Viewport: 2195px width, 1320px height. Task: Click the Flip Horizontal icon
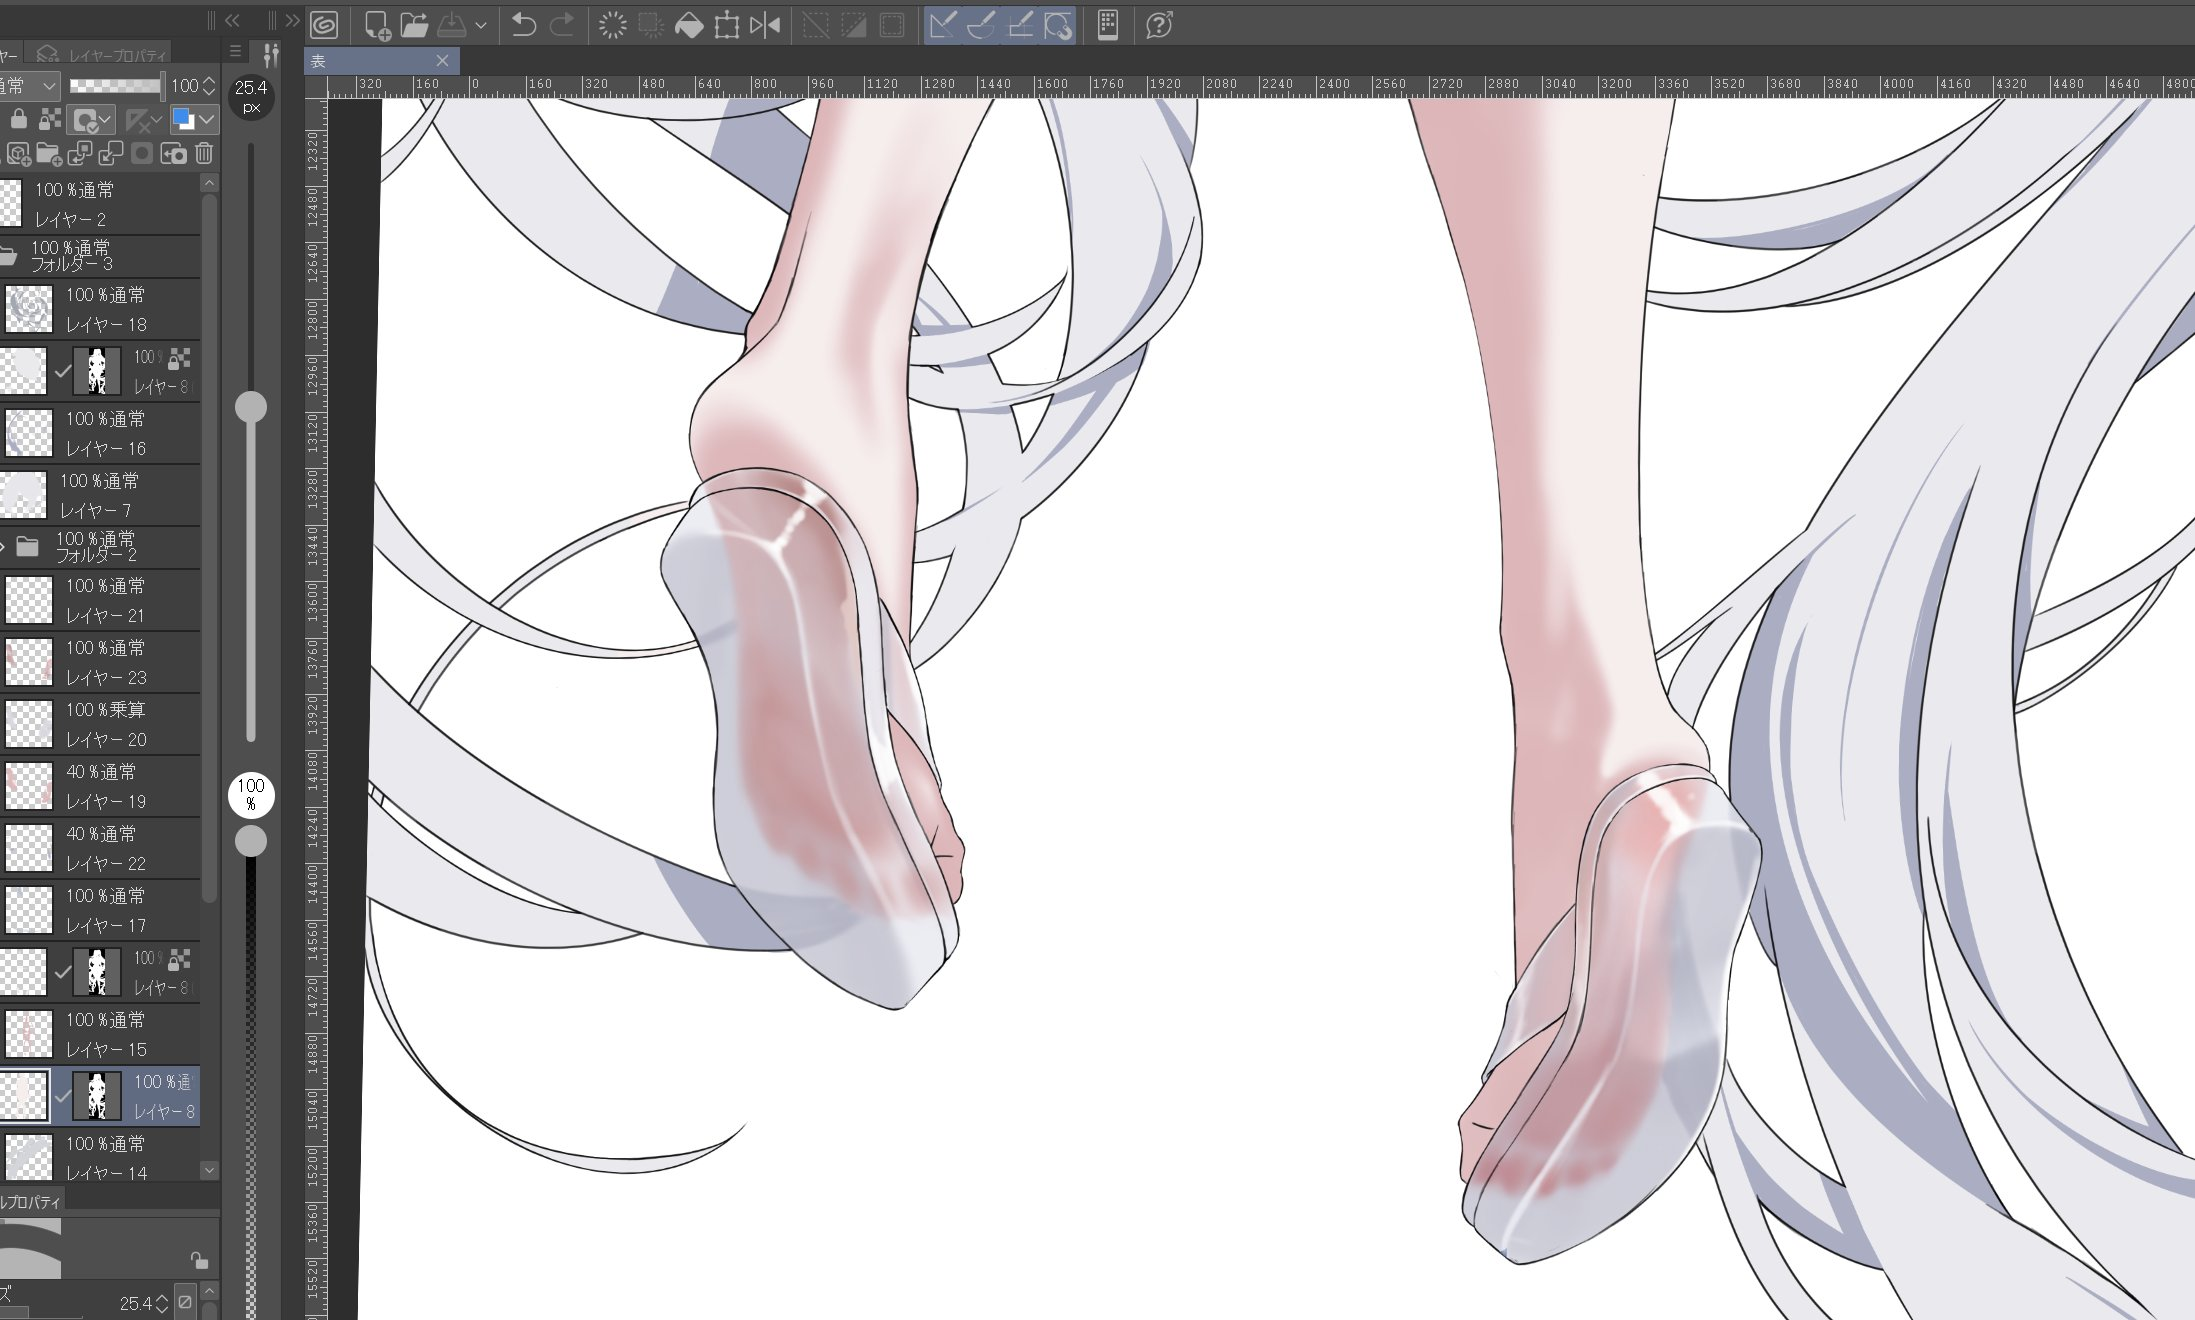coord(765,25)
